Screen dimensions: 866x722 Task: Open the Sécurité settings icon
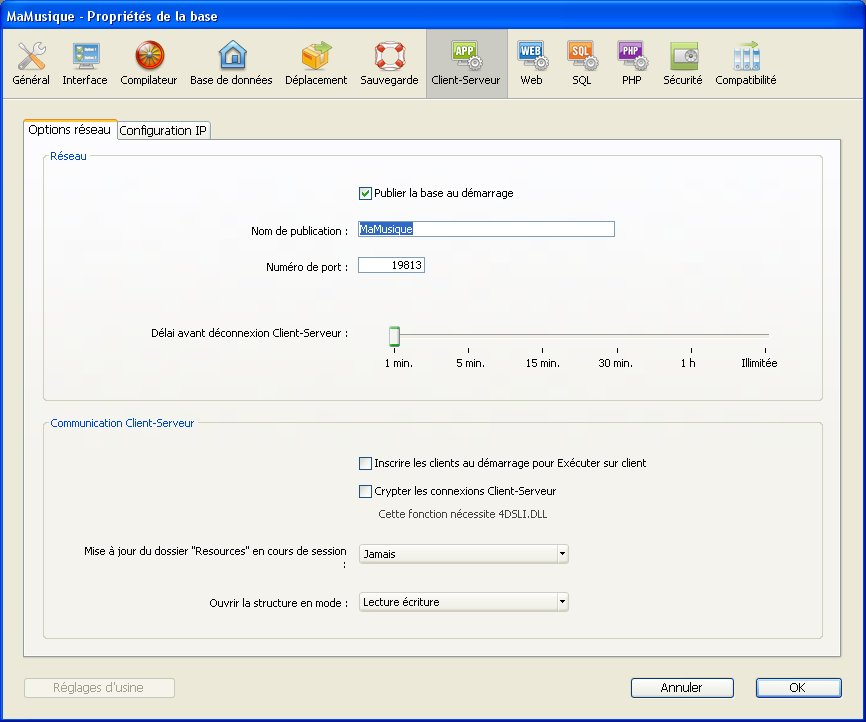(683, 63)
